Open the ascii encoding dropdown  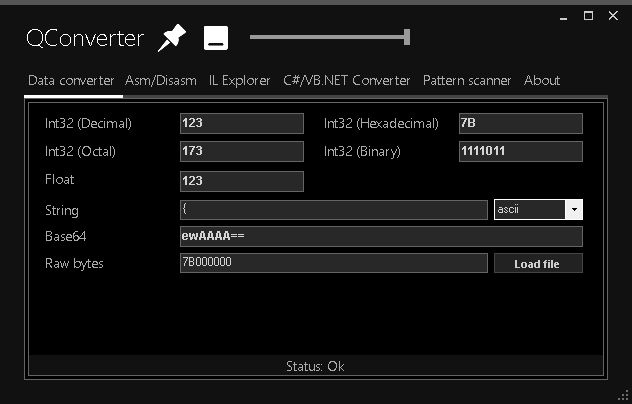click(x=538, y=210)
